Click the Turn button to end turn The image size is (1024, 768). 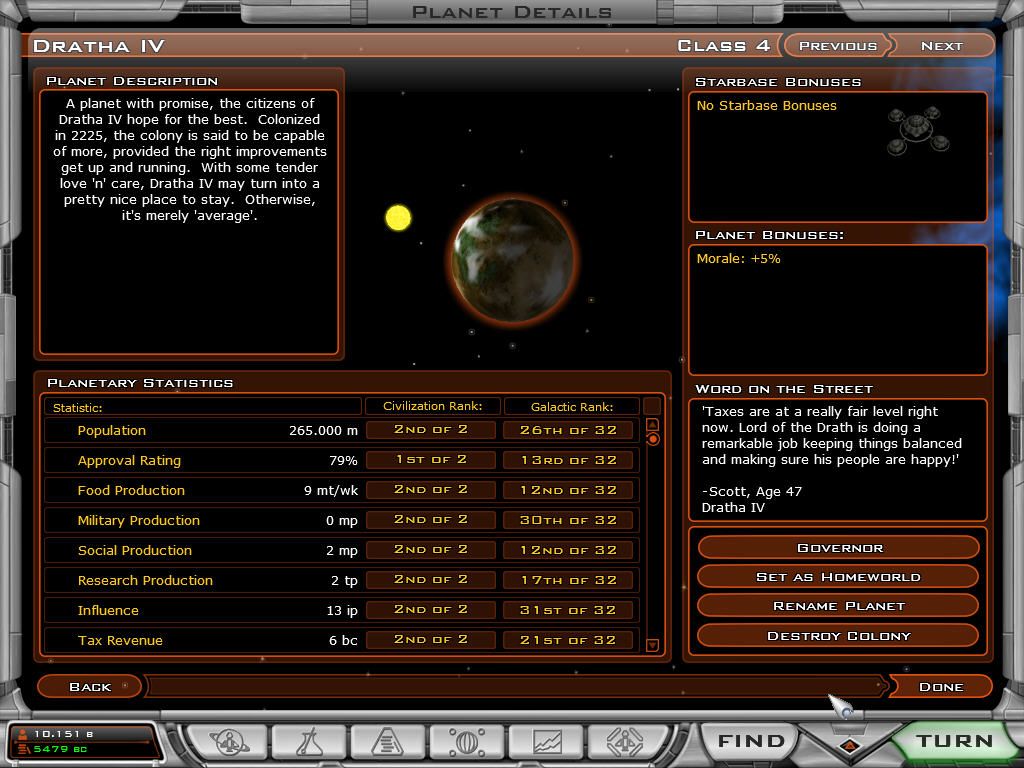coord(954,741)
